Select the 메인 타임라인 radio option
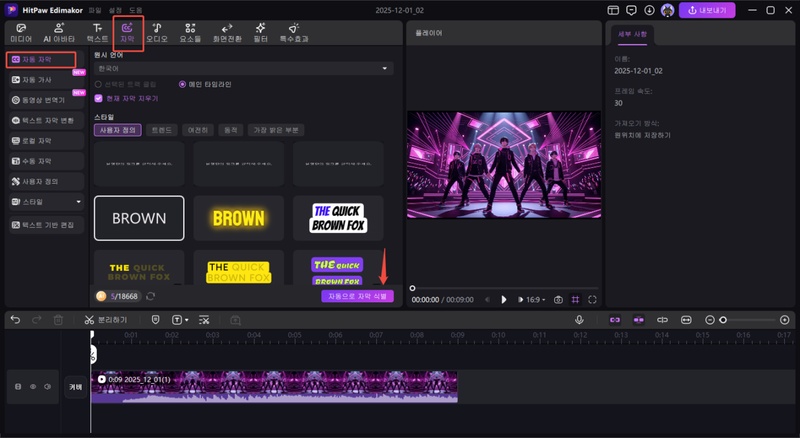The height and width of the screenshot is (438, 800). coord(182,85)
